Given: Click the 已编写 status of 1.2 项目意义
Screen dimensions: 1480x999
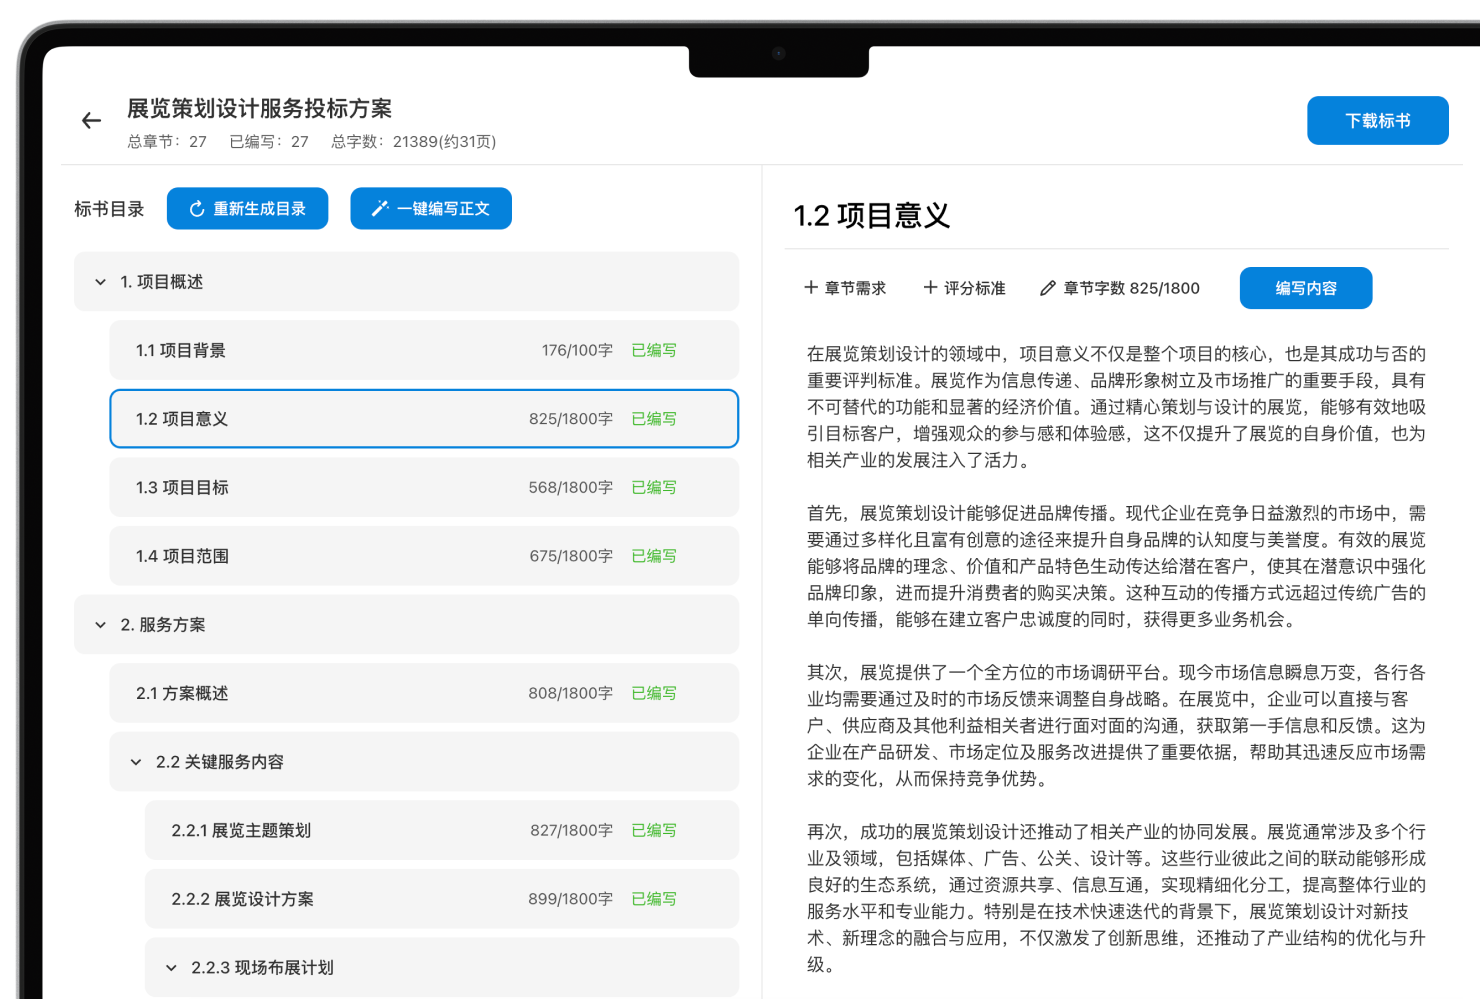Looking at the screenshot, I should (654, 419).
